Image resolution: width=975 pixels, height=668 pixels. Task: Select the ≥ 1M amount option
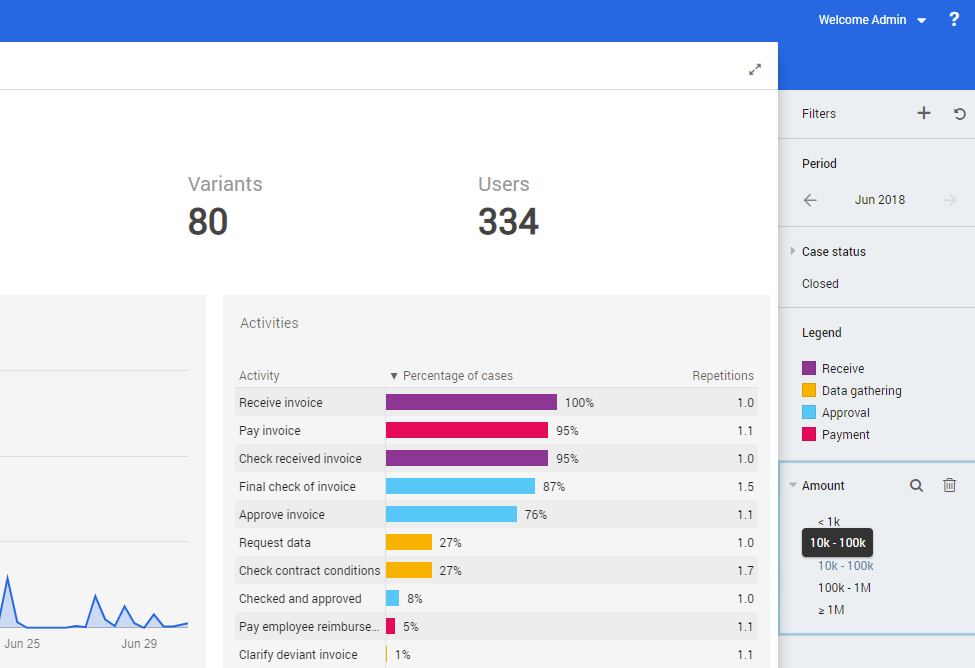[x=831, y=610]
